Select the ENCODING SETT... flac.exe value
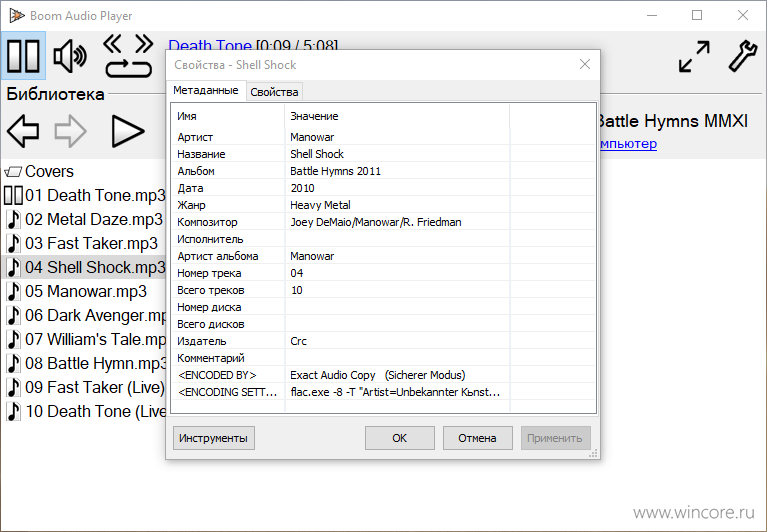 point(395,392)
